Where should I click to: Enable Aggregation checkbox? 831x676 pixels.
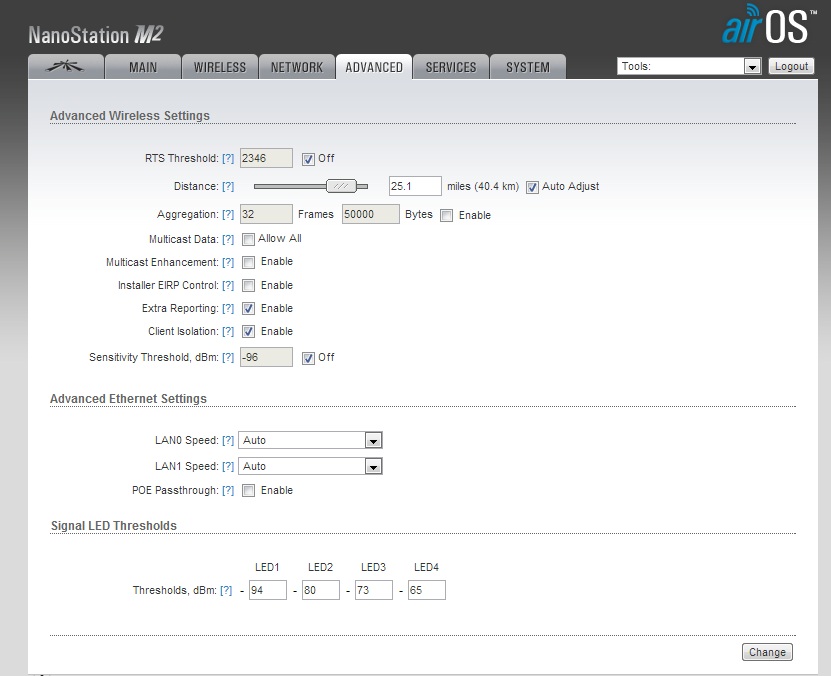447,215
